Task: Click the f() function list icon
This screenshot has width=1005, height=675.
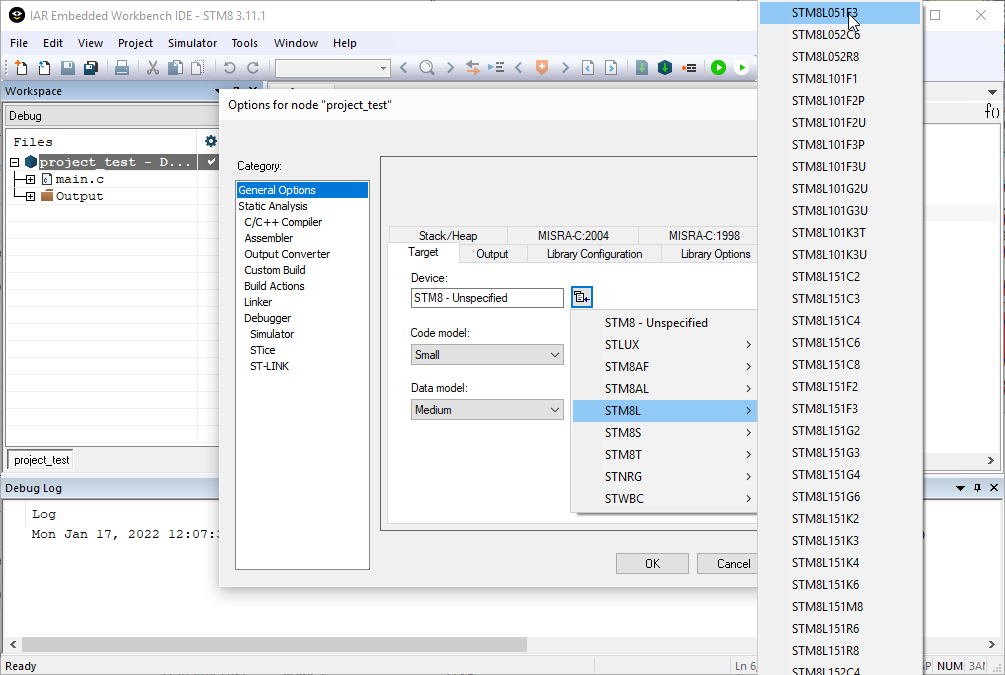Action: pos(992,112)
